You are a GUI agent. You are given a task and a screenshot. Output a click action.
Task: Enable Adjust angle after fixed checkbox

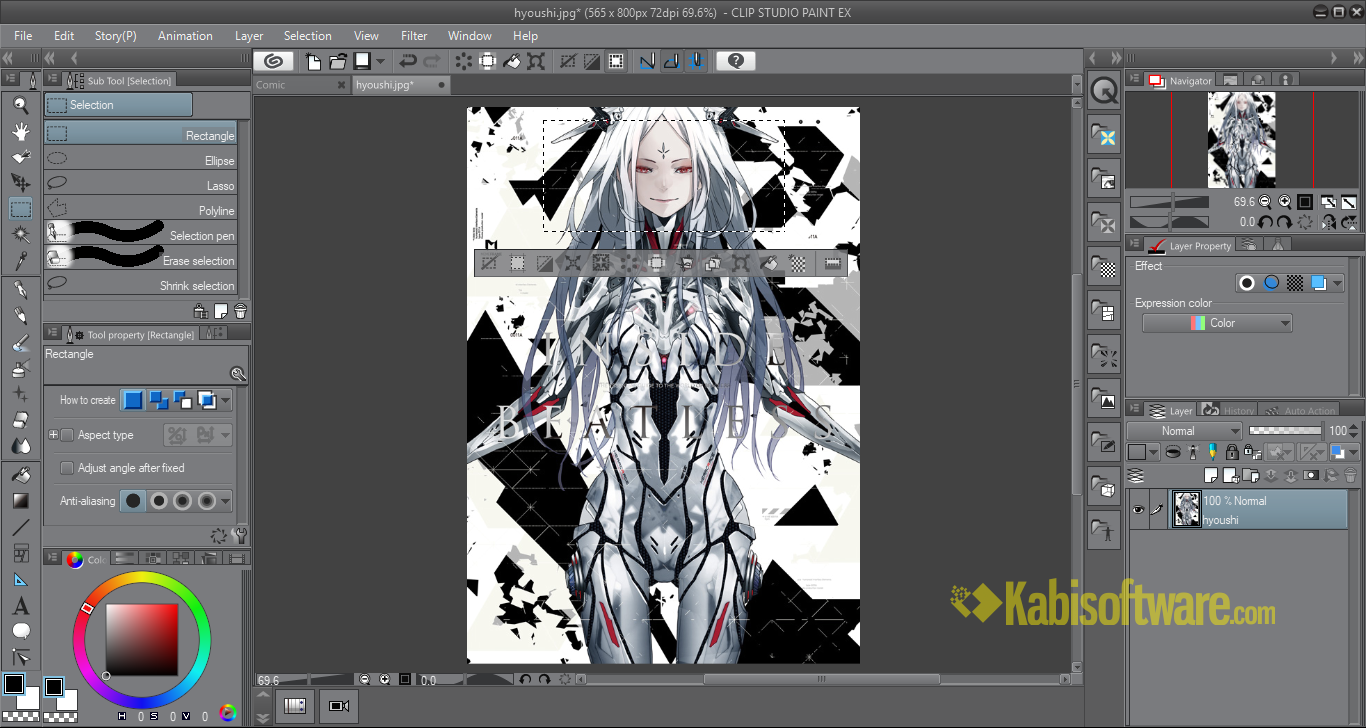click(67, 468)
